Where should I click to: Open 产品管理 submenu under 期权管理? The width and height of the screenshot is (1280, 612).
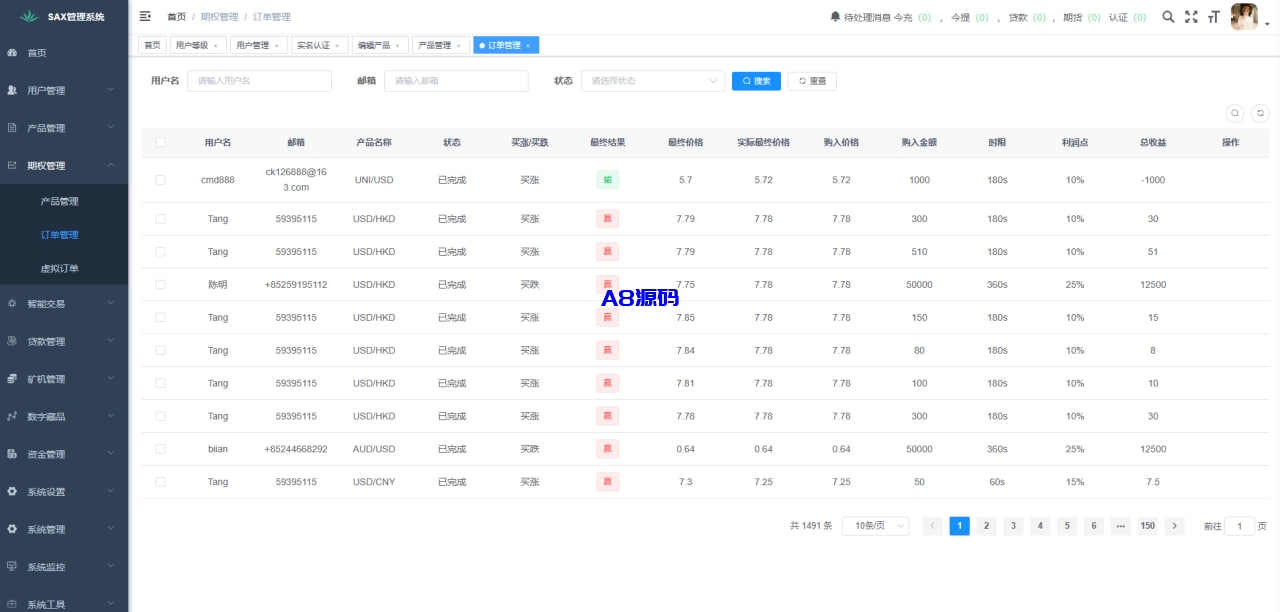(x=64, y=201)
